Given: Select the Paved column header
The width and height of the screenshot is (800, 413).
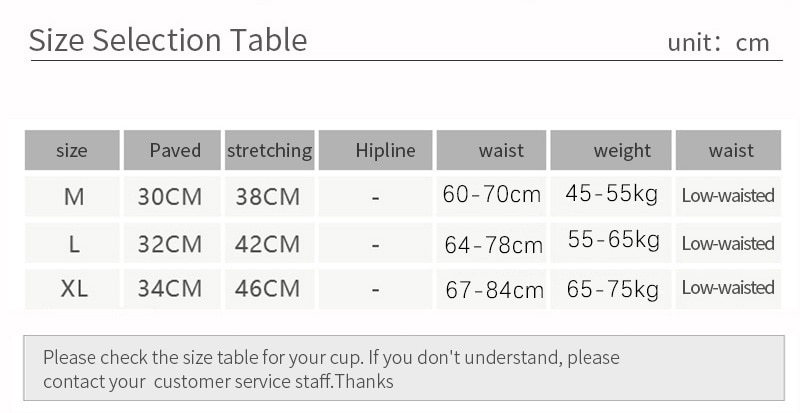Looking at the screenshot, I should pos(172,150).
